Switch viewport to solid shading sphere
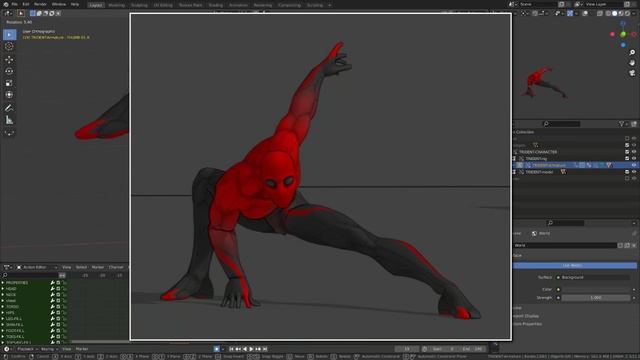The width and height of the screenshot is (640, 360). pyautogui.click(x=614, y=13)
